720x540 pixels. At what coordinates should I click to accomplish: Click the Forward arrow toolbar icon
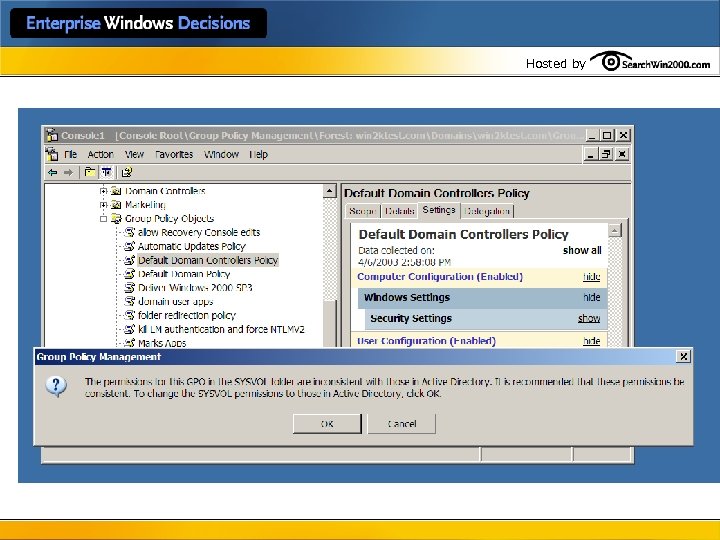pos(68,172)
